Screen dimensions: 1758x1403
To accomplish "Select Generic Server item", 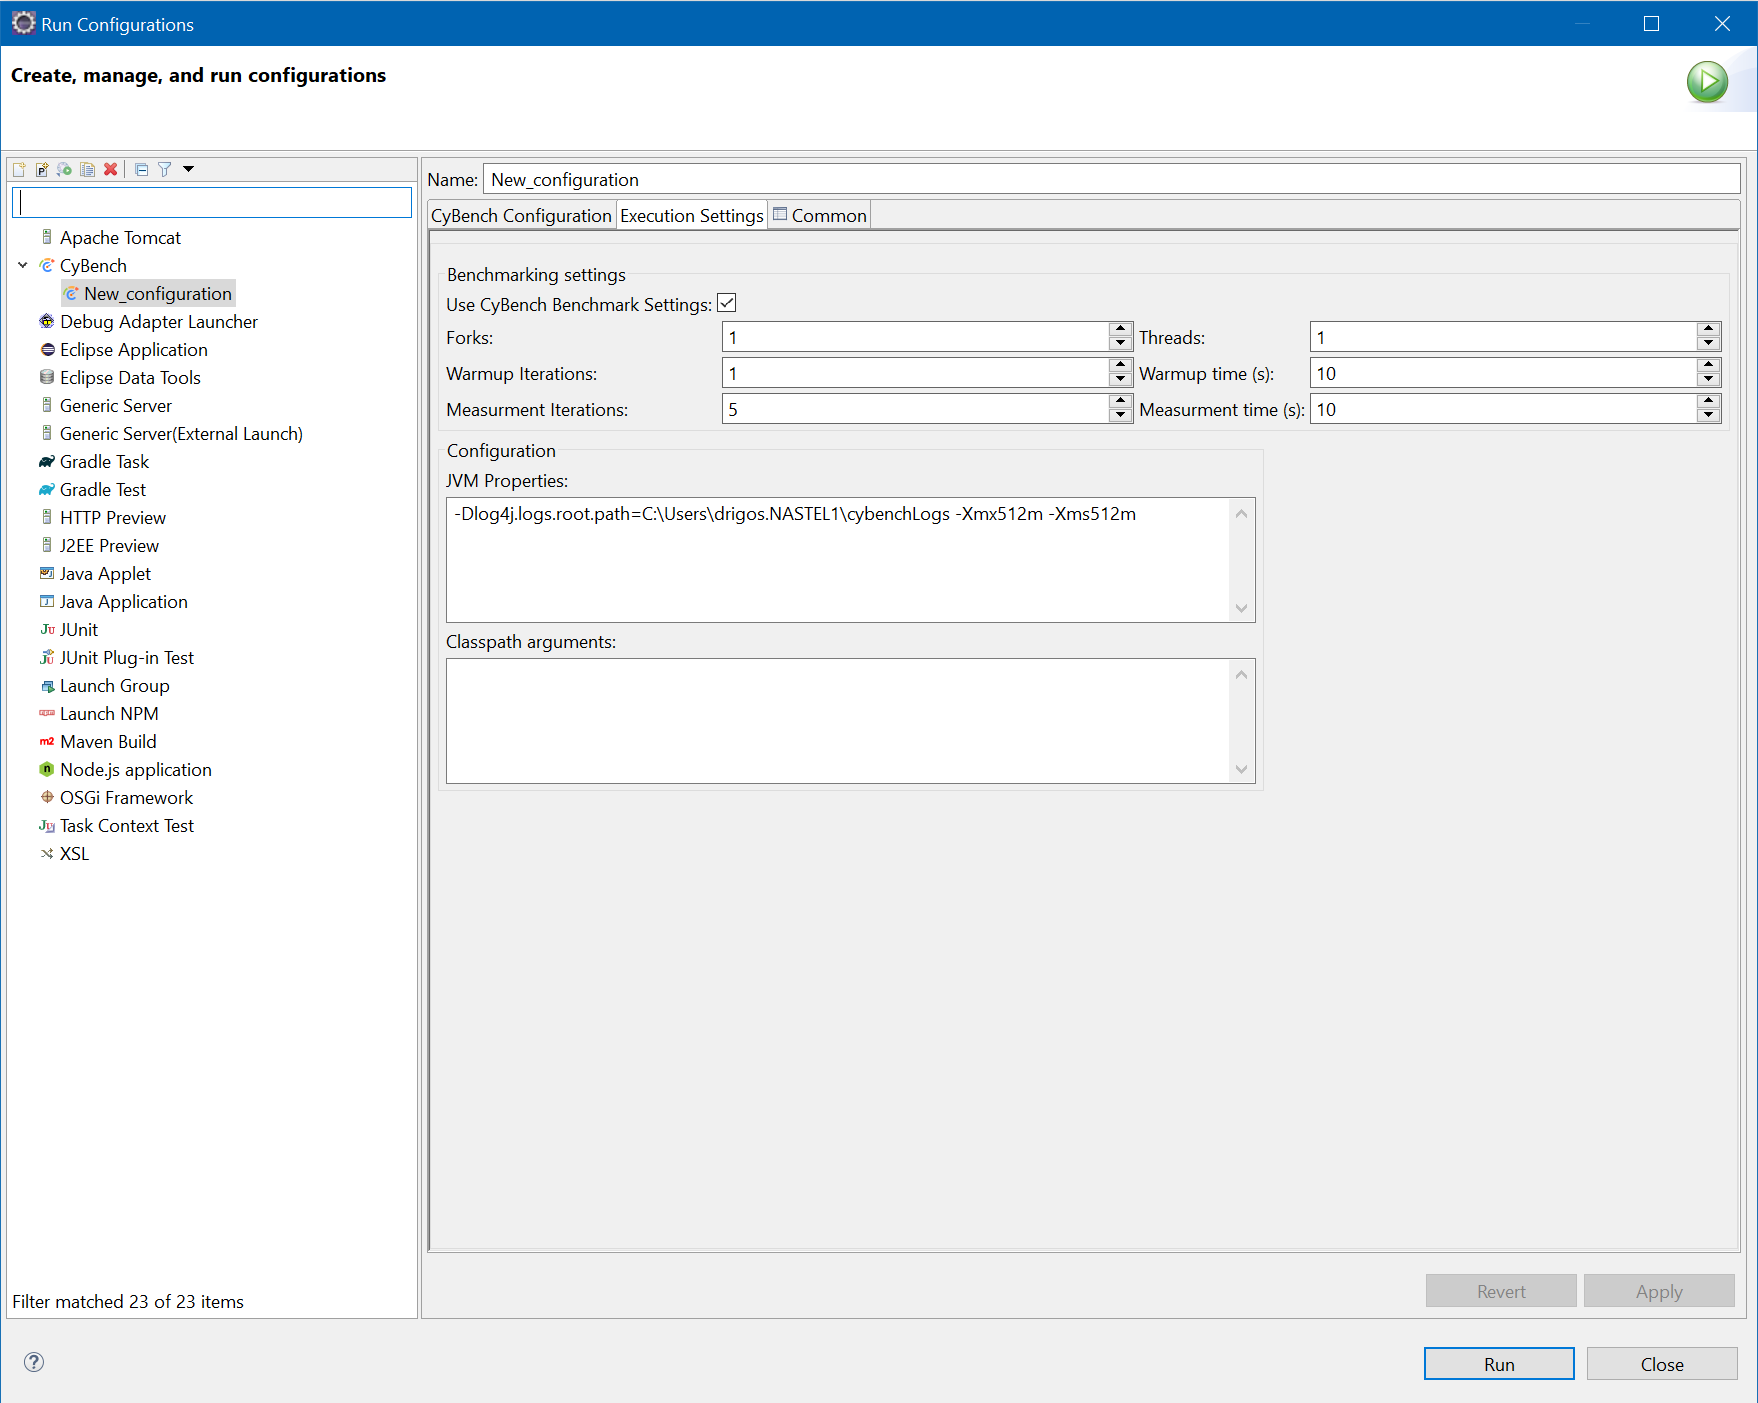I will (x=116, y=405).
